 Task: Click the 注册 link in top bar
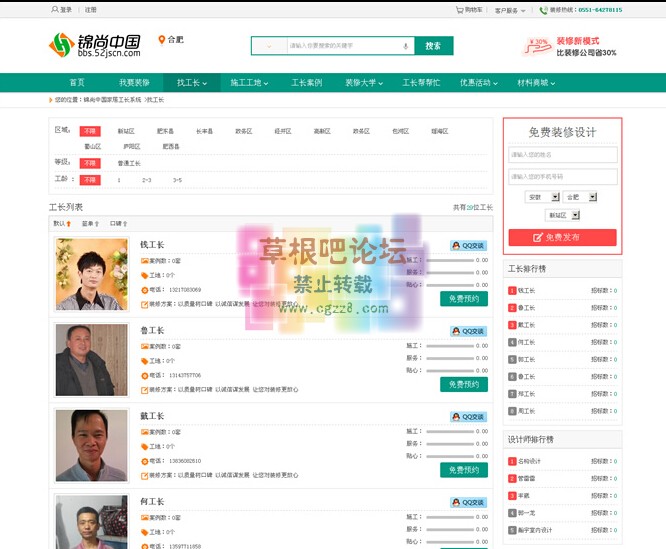tap(90, 10)
